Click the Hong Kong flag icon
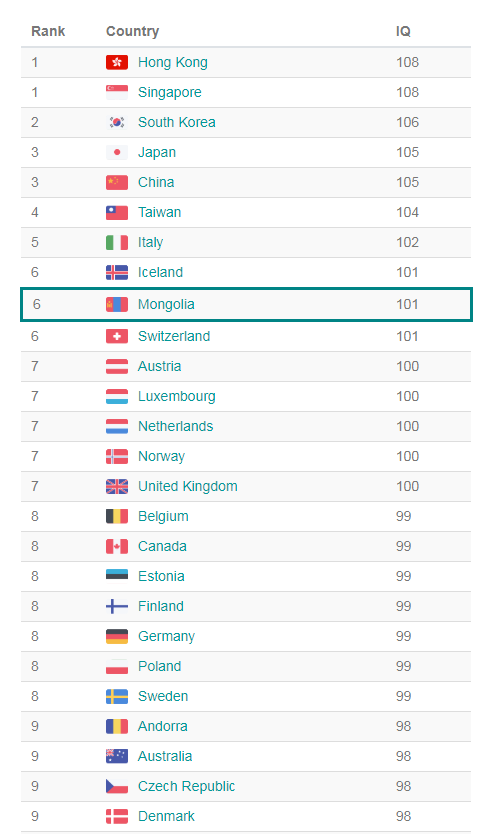This screenshot has width=481, height=834. tap(117, 62)
